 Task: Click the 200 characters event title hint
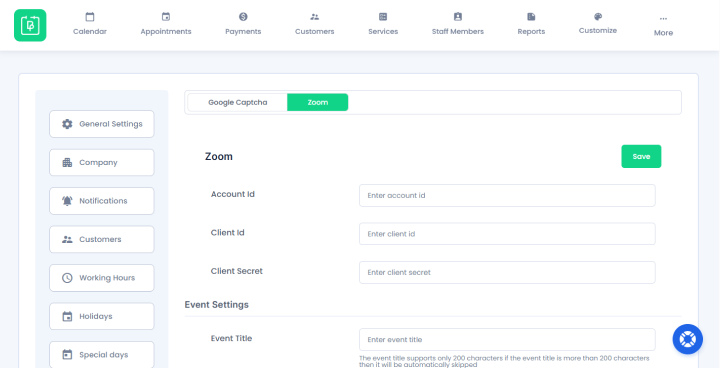click(504, 361)
